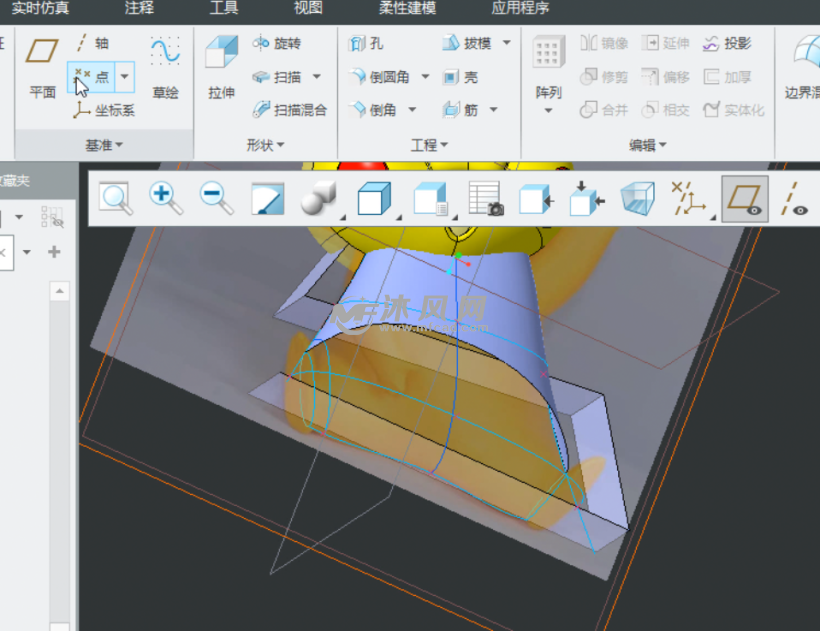Start the 草绘 sketch tool
The width and height of the screenshot is (820, 631).
coord(165,67)
